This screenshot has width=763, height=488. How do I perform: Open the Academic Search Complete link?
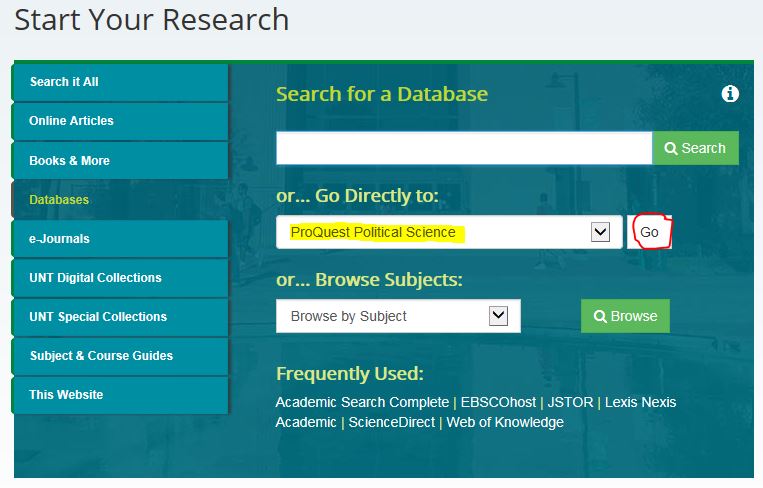coord(362,402)
